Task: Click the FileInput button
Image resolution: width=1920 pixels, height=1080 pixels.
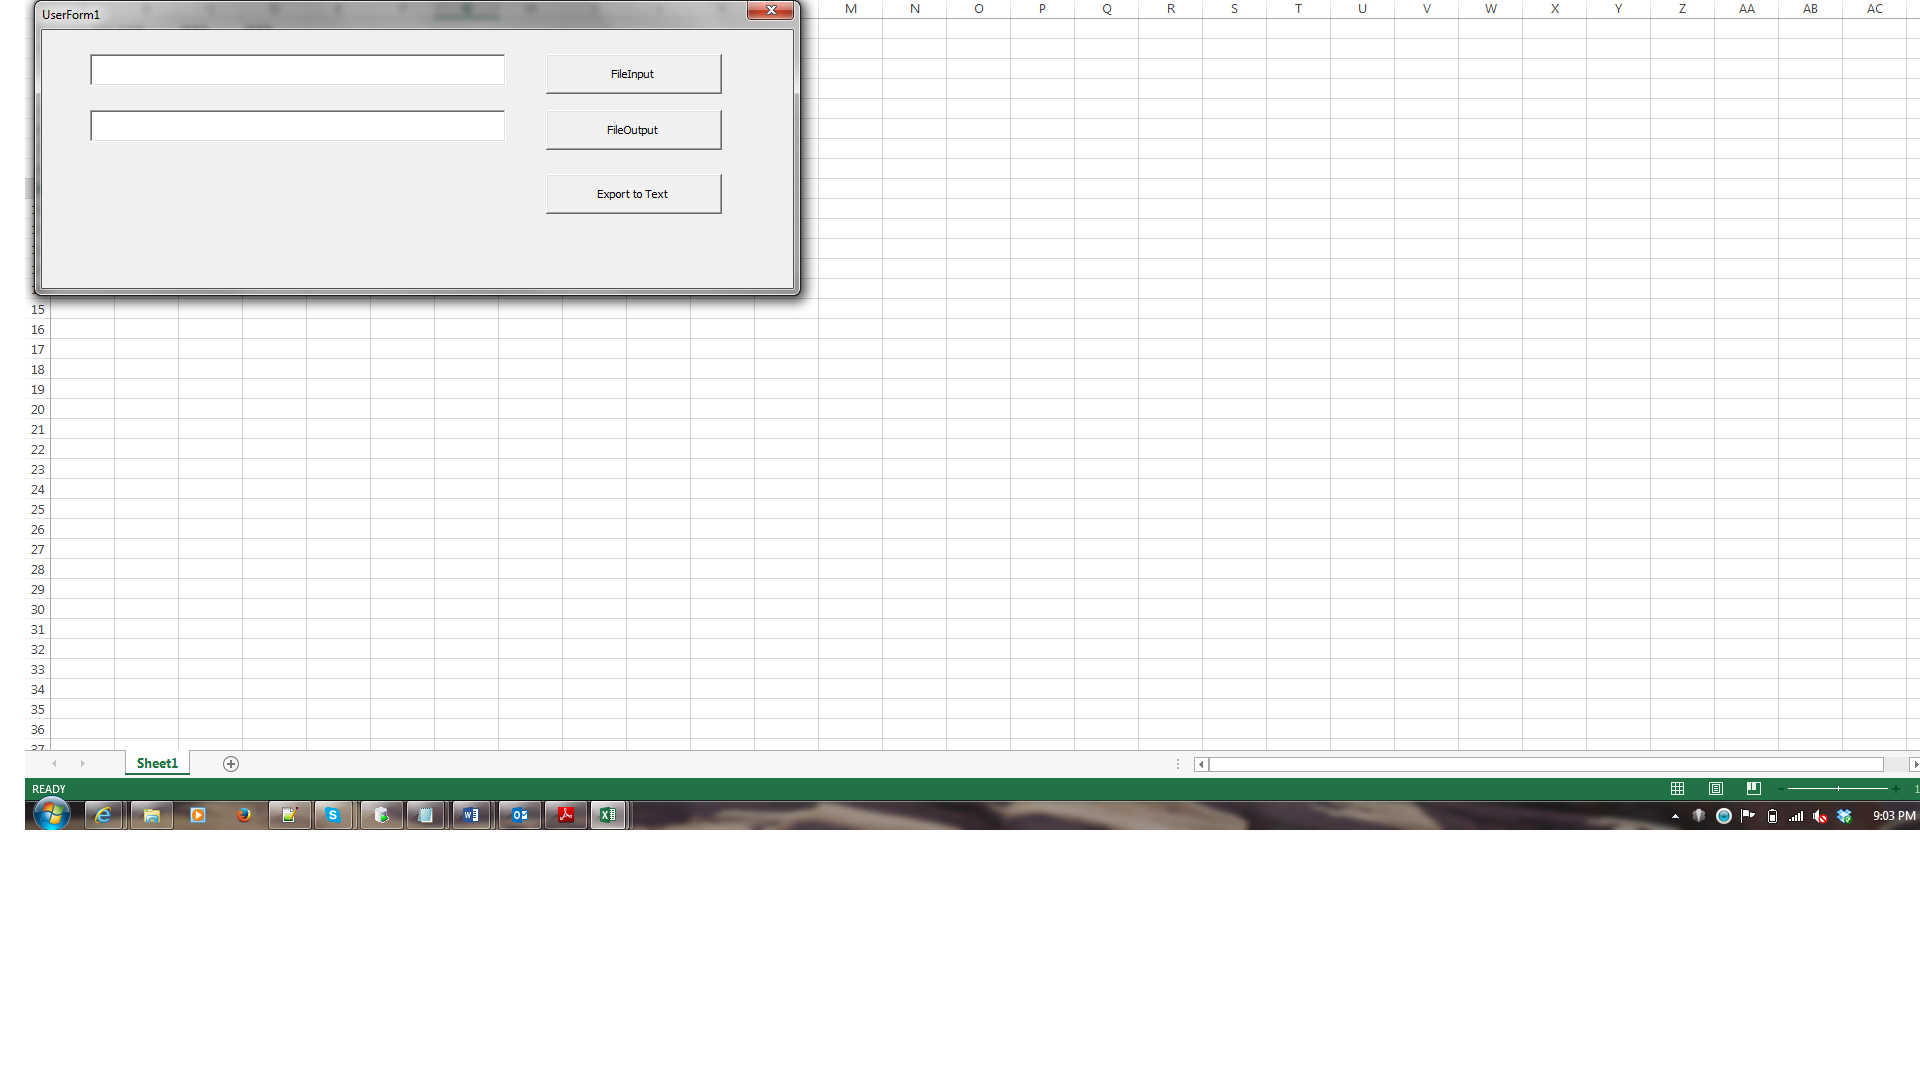Action: (x=633, y=73)
